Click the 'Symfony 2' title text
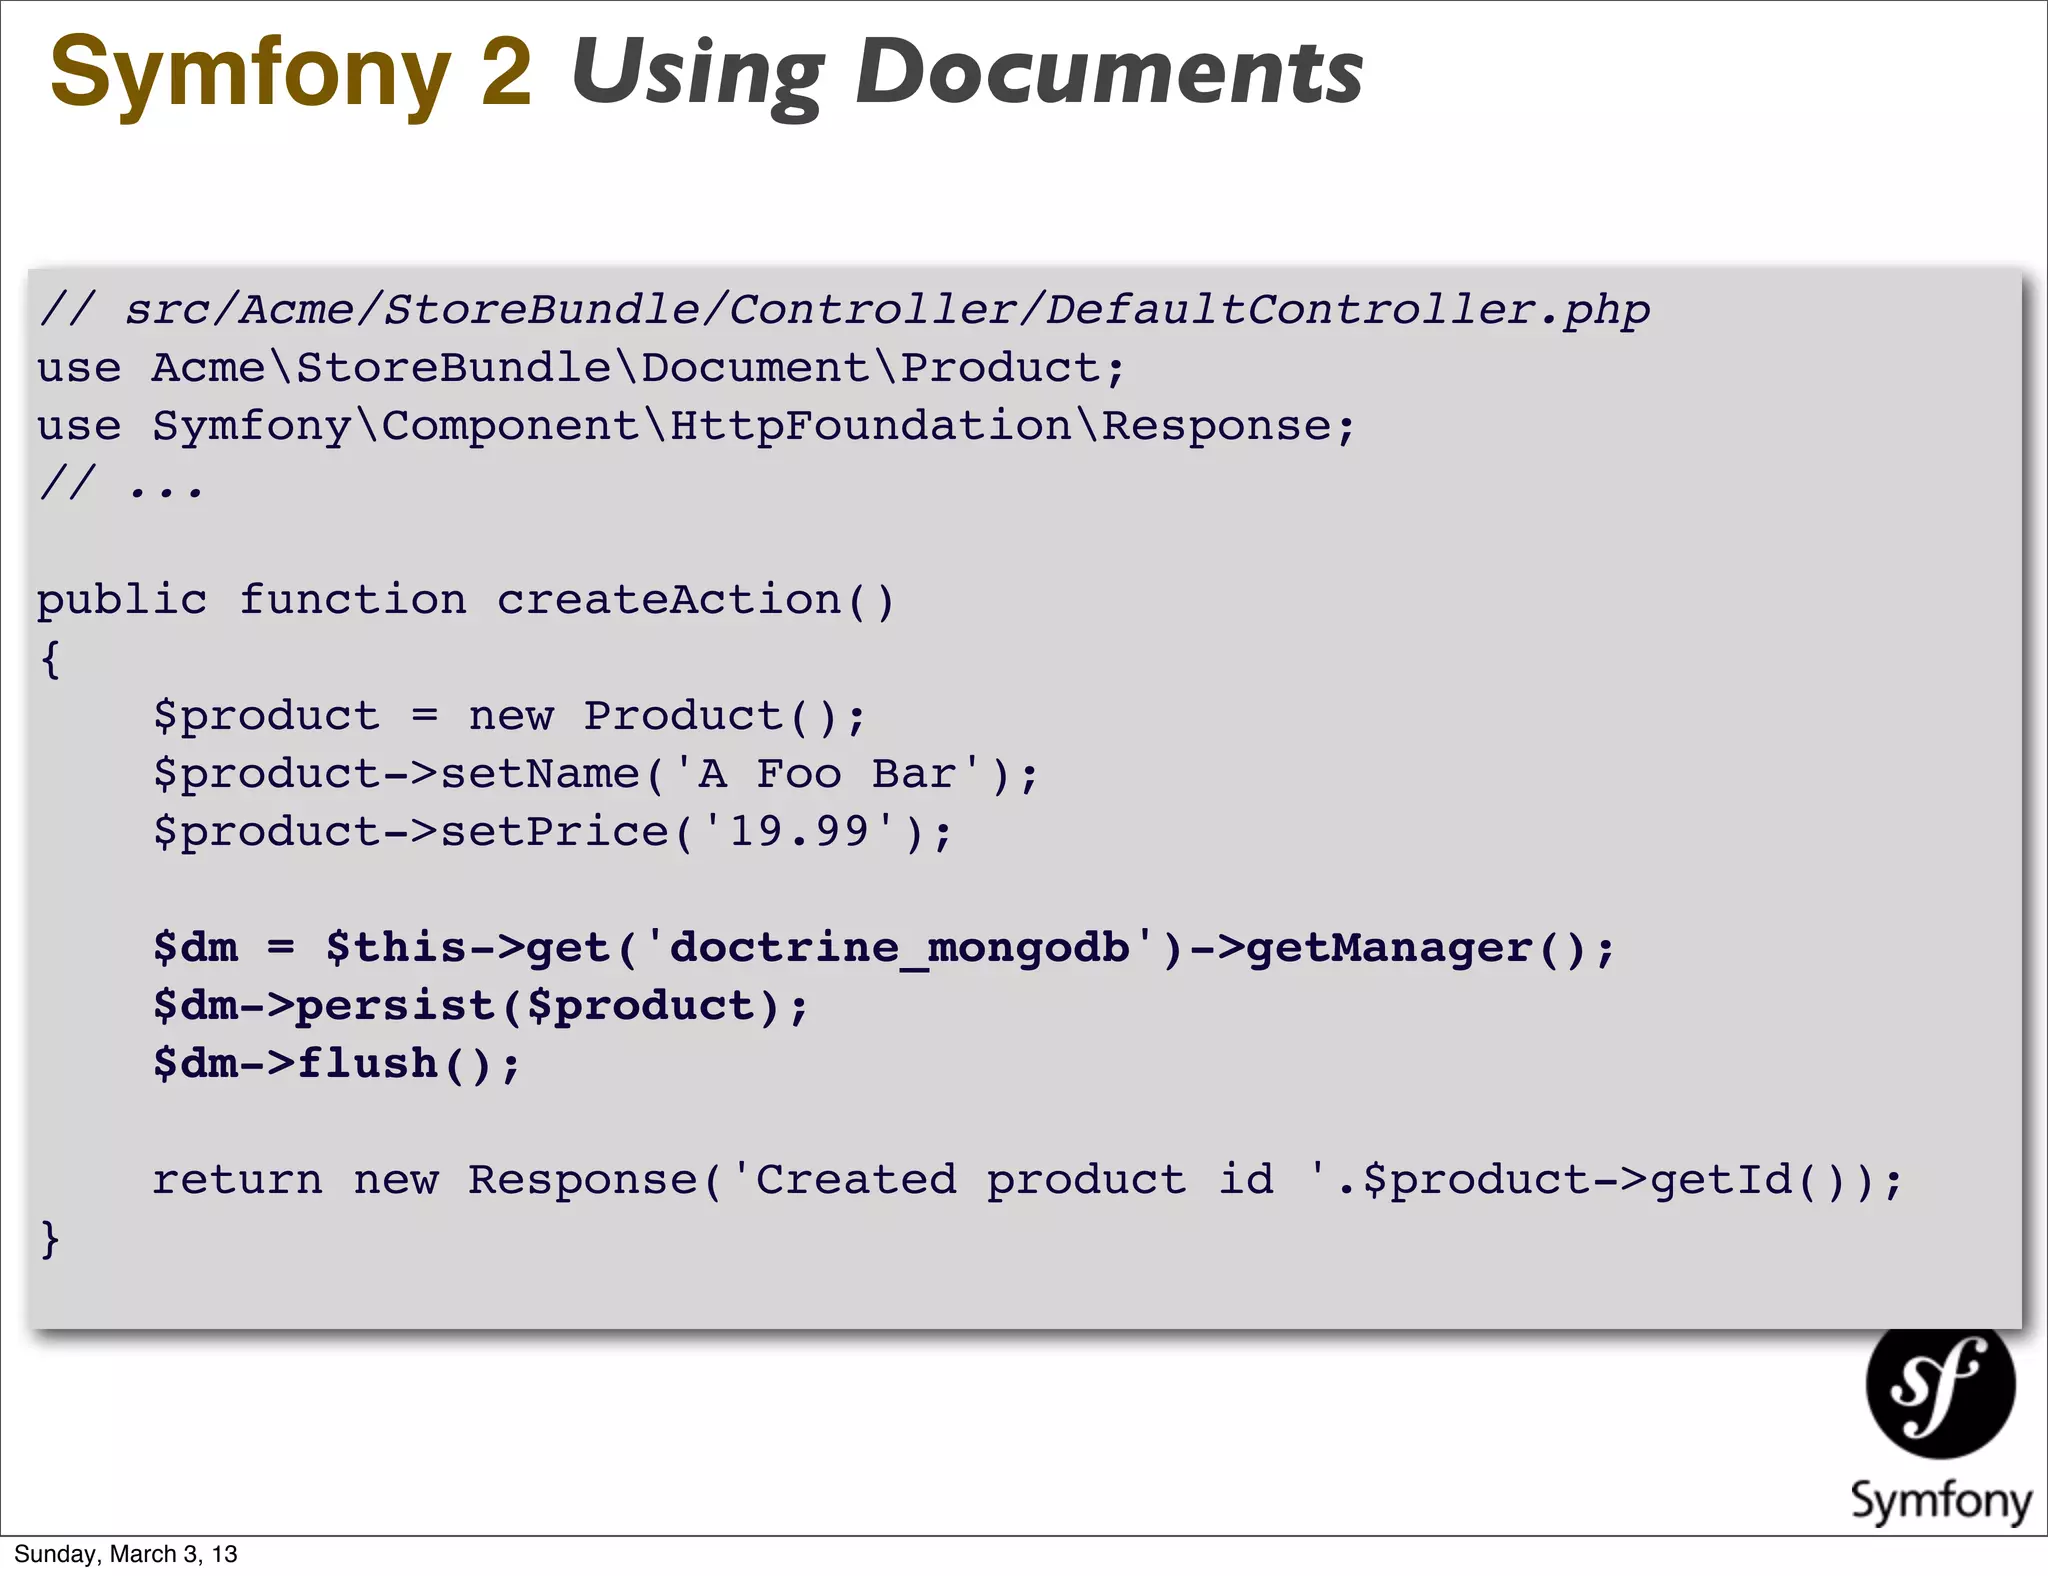 (x=291, y=72)
